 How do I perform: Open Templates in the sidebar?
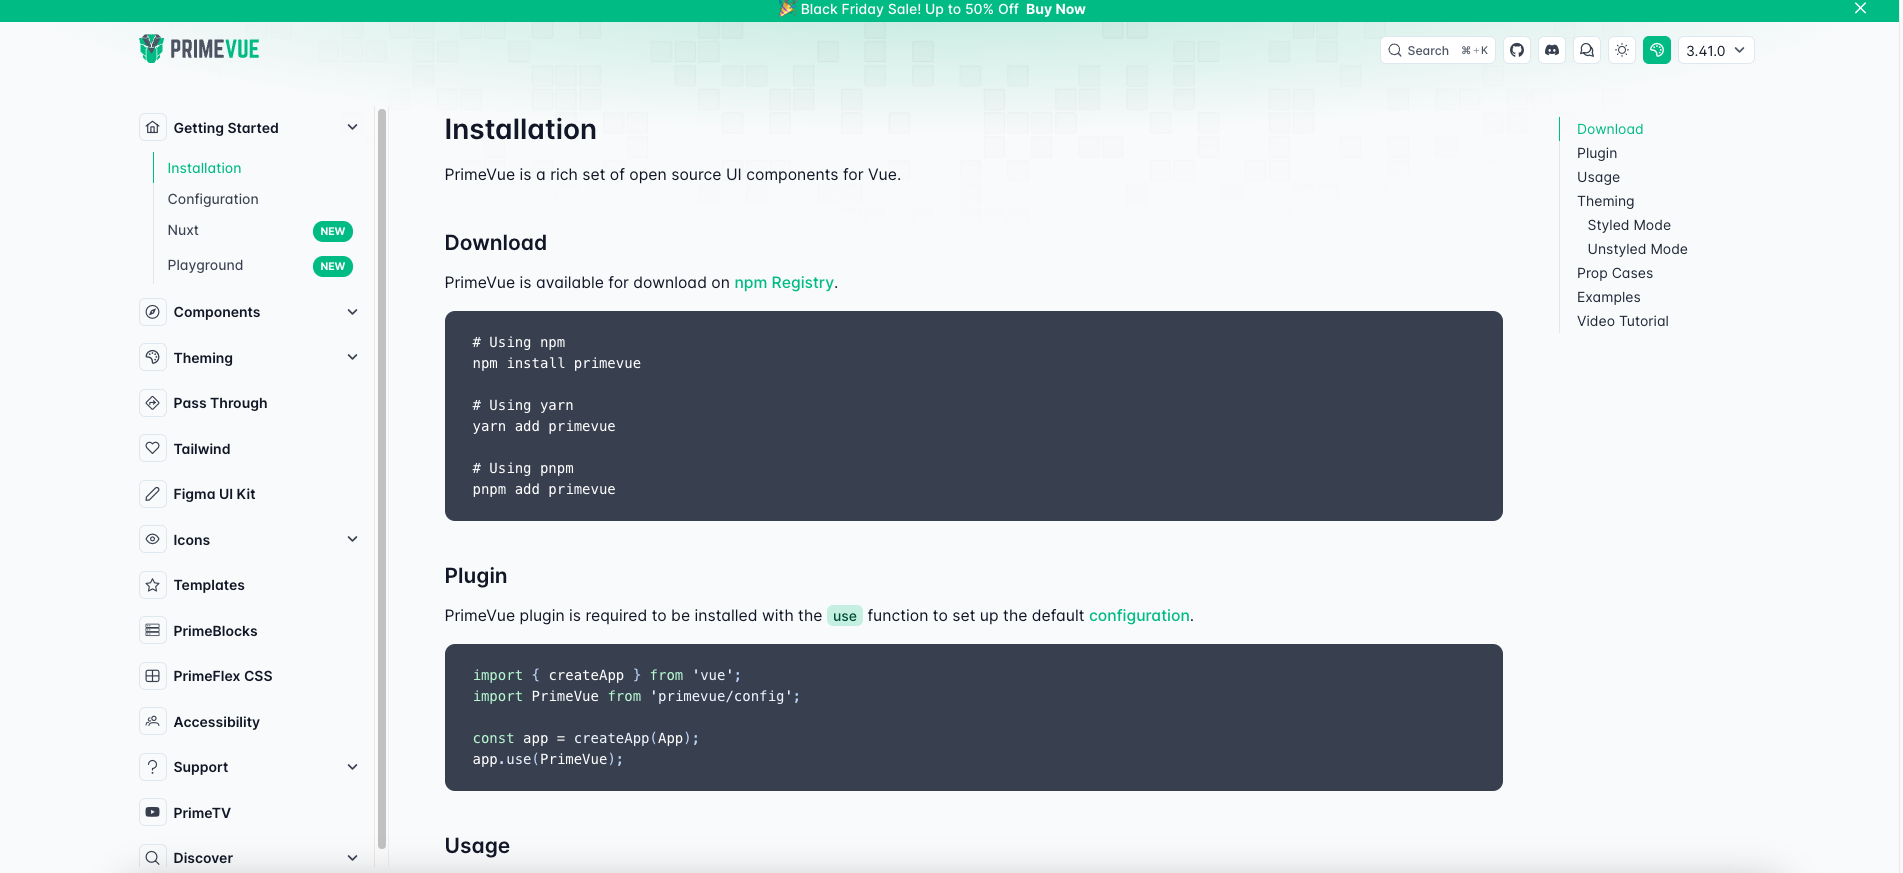[209, 585]
